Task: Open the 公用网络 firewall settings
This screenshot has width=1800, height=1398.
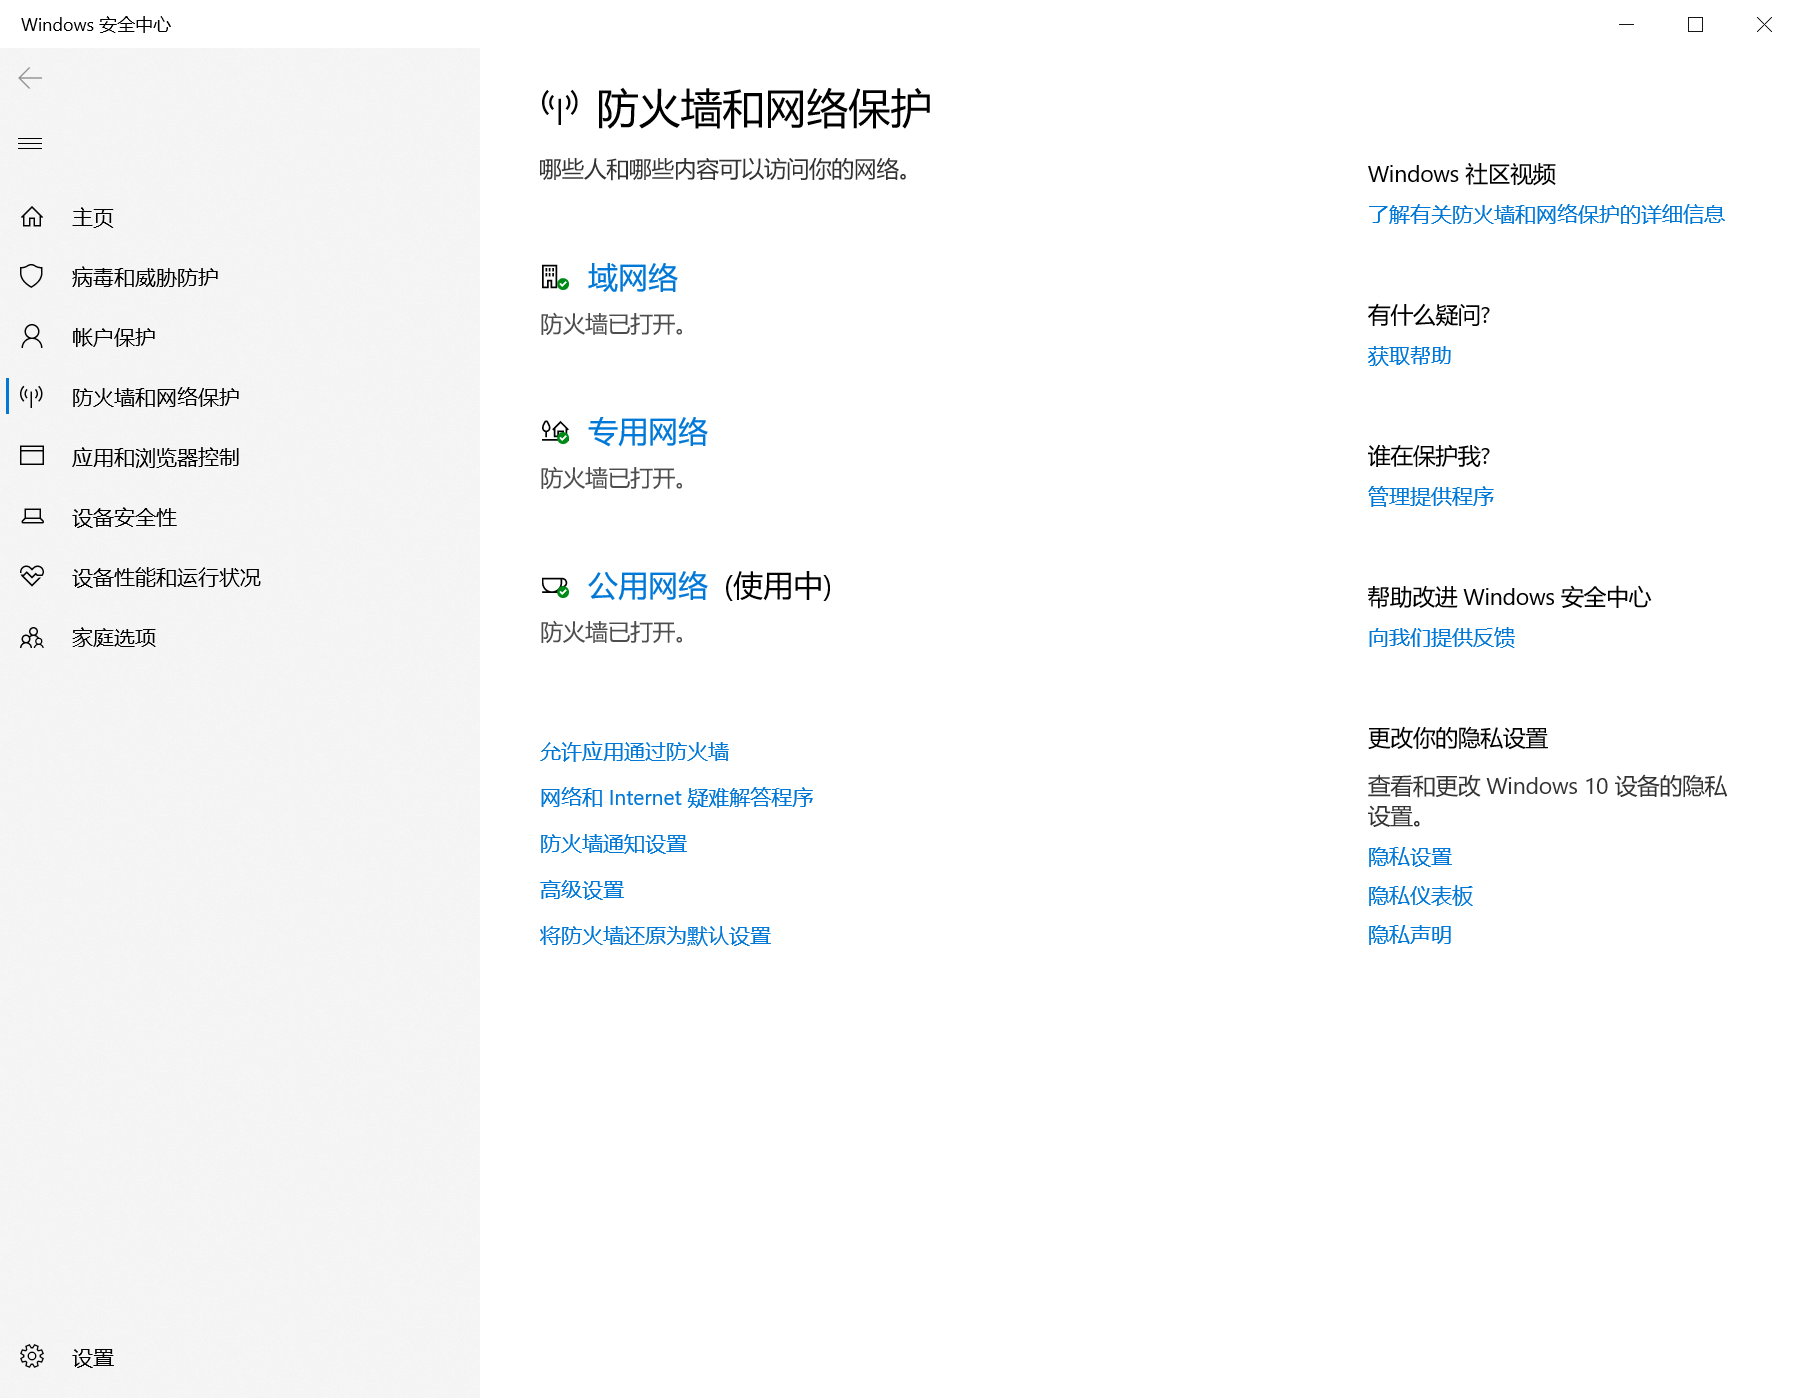Action: (647, 586)
